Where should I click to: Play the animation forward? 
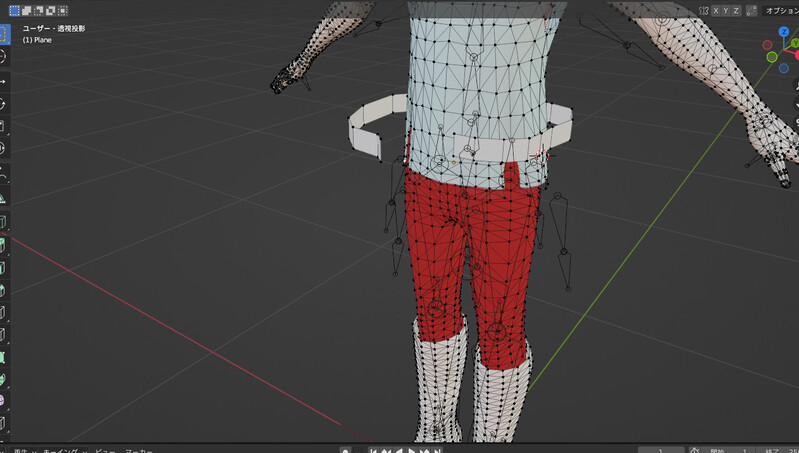coord(412,450)
